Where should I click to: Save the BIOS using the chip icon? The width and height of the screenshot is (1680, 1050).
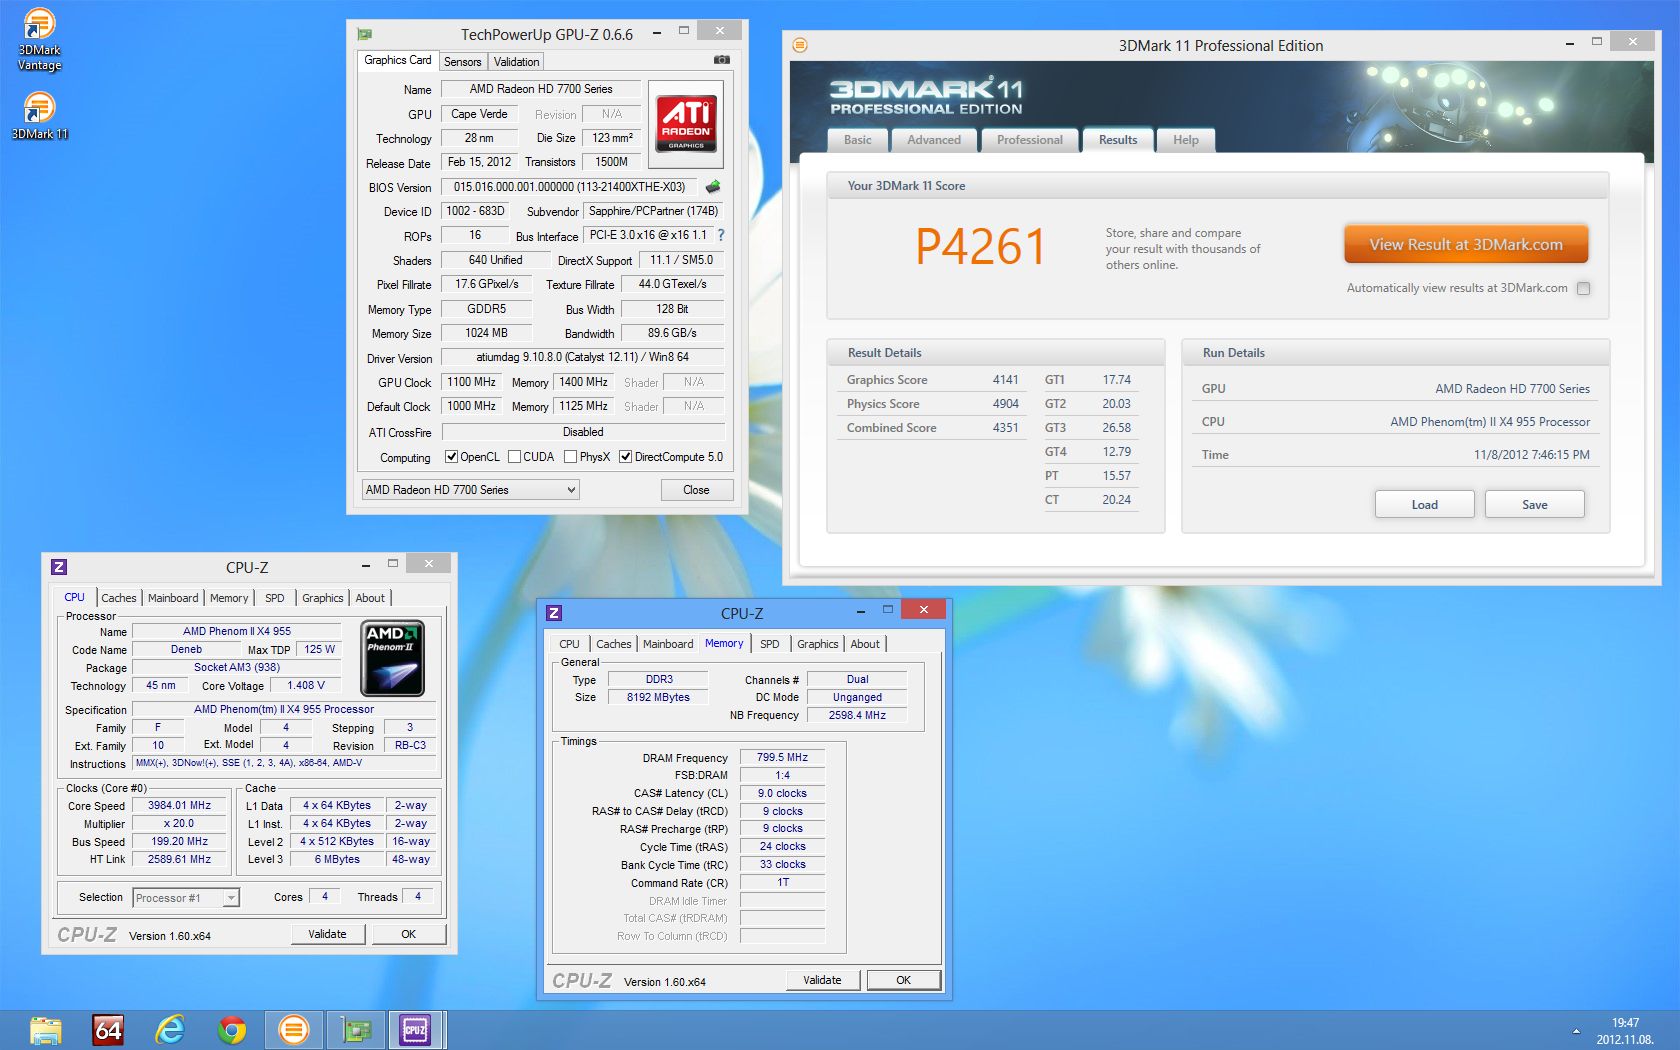point(713,187)
